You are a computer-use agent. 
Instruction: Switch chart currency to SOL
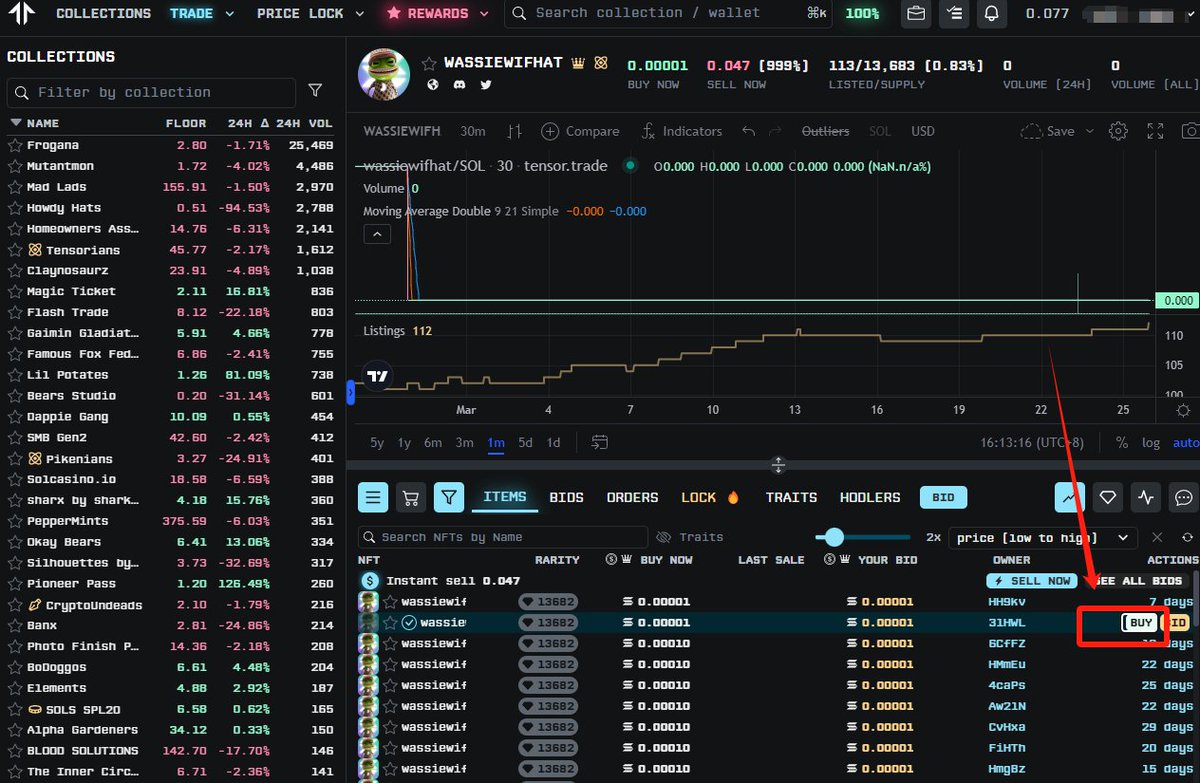[880, 131]
